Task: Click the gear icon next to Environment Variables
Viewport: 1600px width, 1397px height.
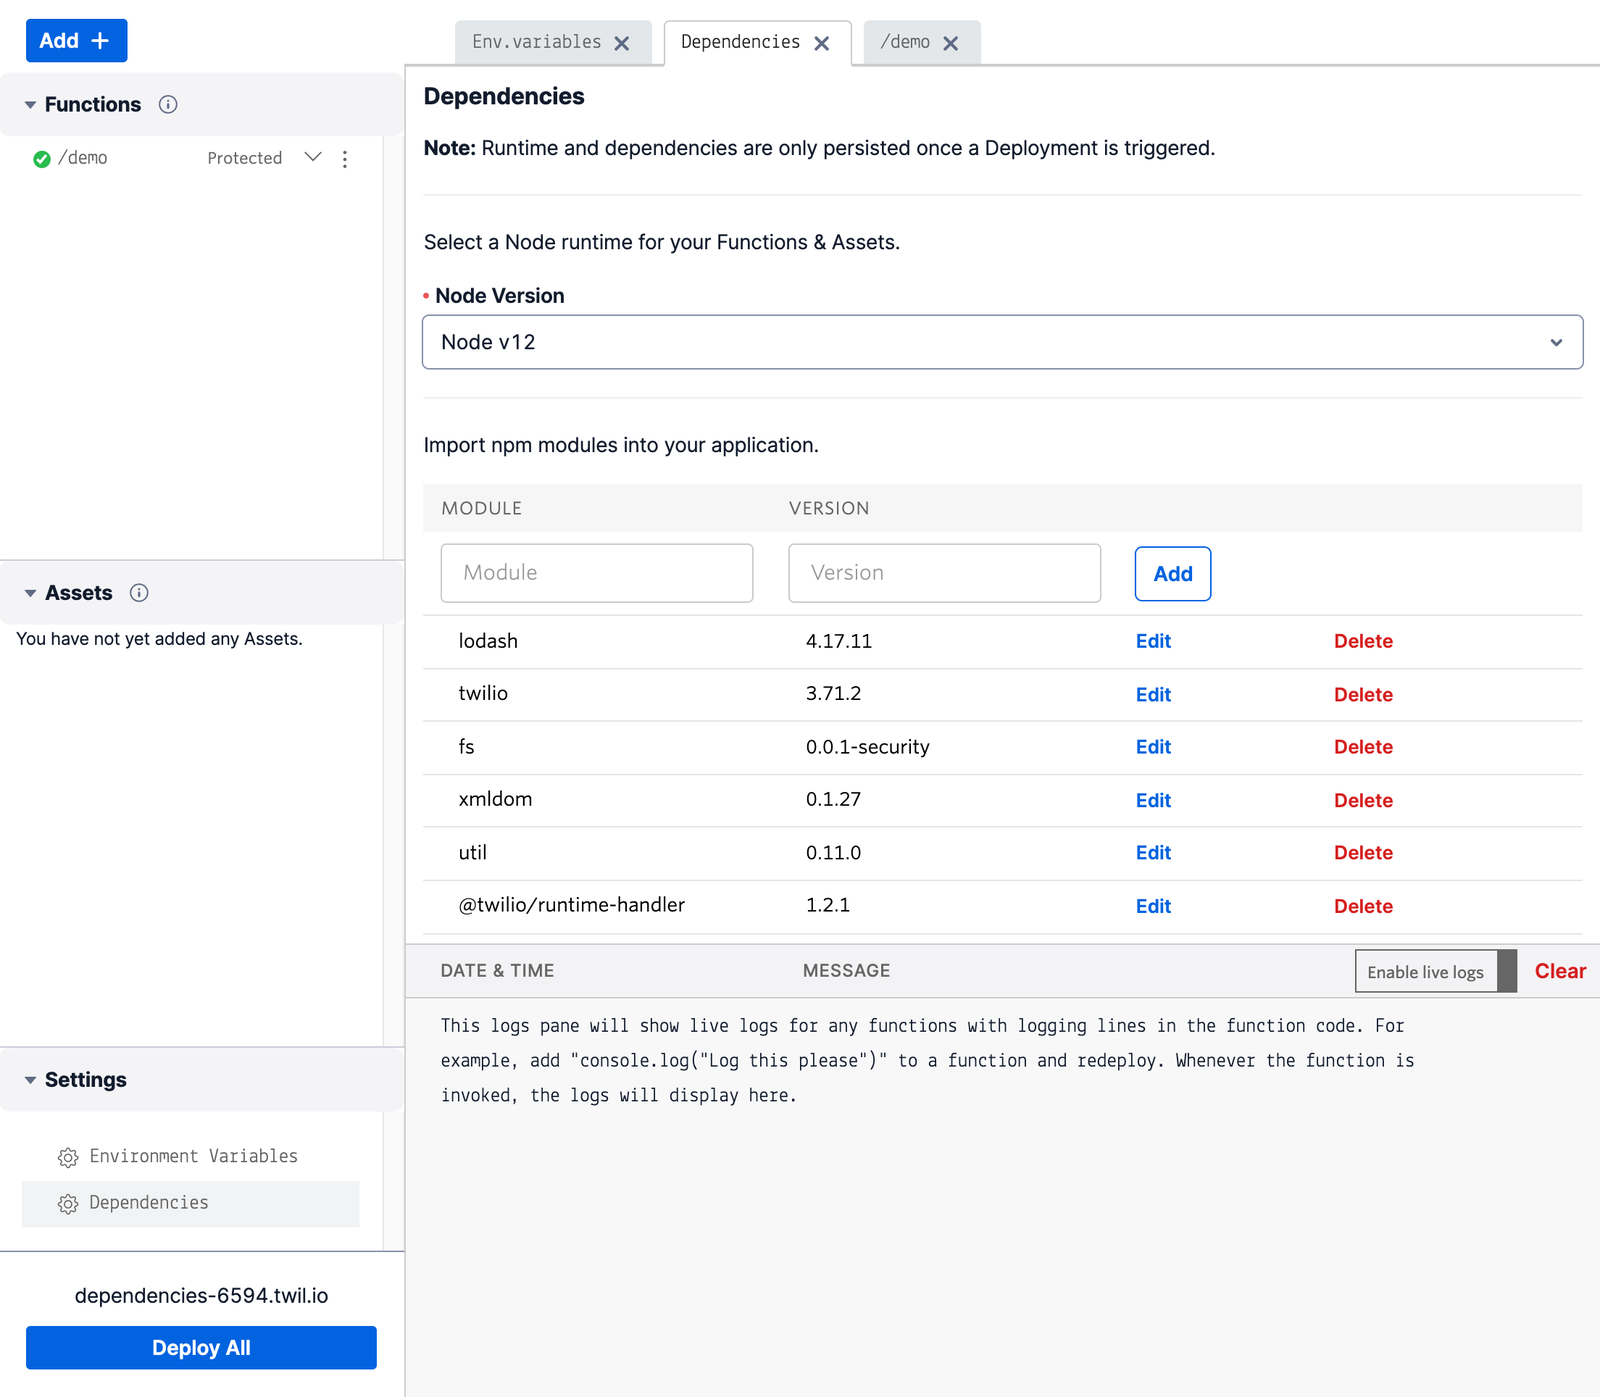Action: (68, 1157)
